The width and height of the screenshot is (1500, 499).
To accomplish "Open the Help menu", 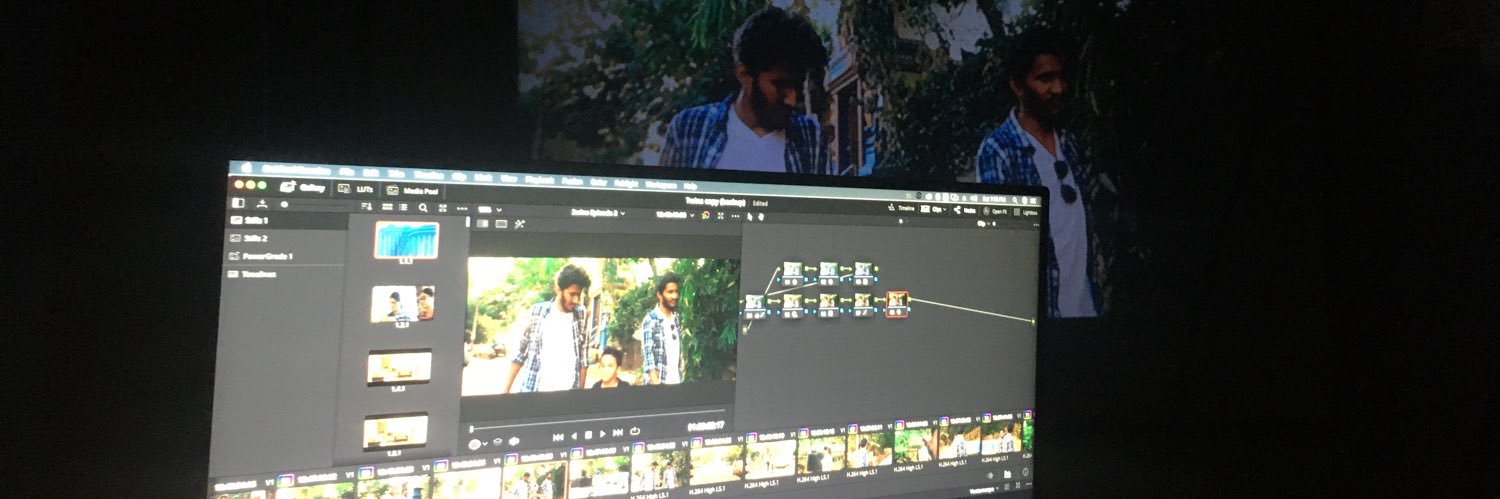I will click(691, 186).
